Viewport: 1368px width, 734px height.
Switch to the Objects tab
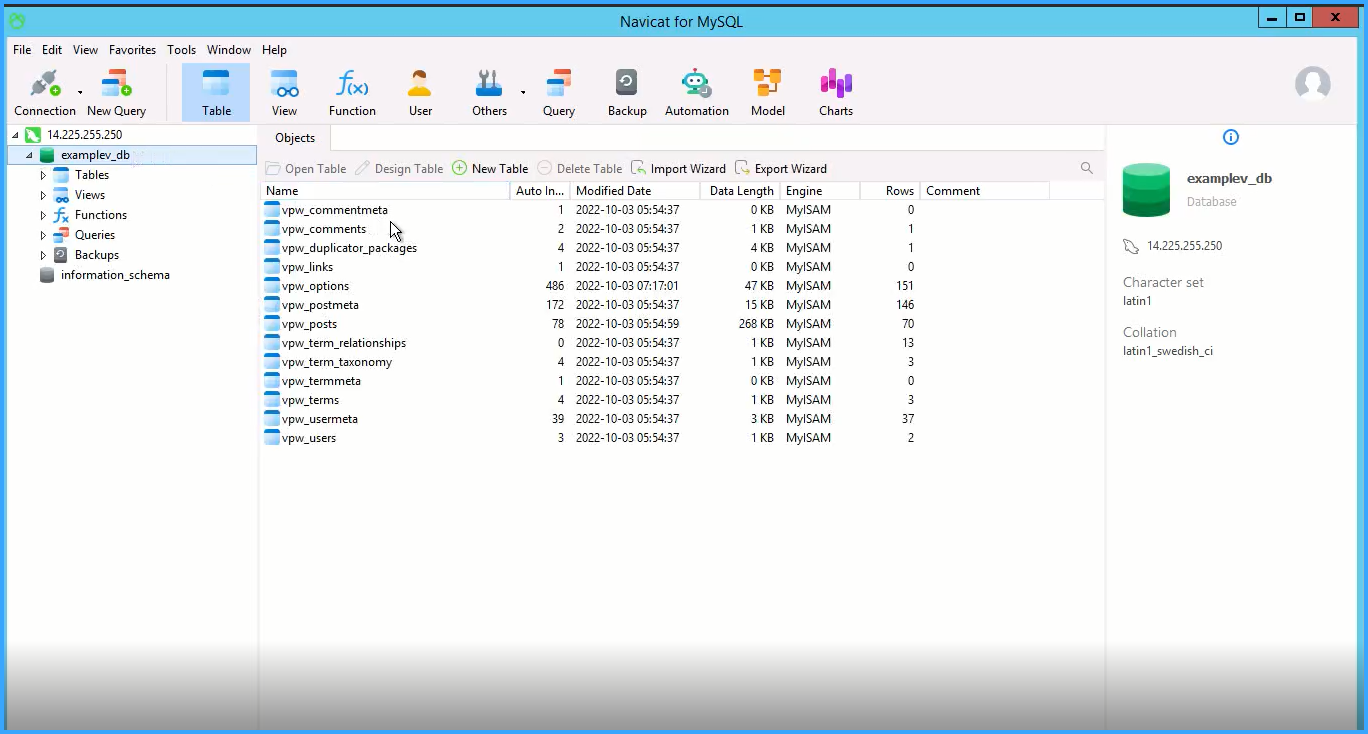click(x=295, y=138)
